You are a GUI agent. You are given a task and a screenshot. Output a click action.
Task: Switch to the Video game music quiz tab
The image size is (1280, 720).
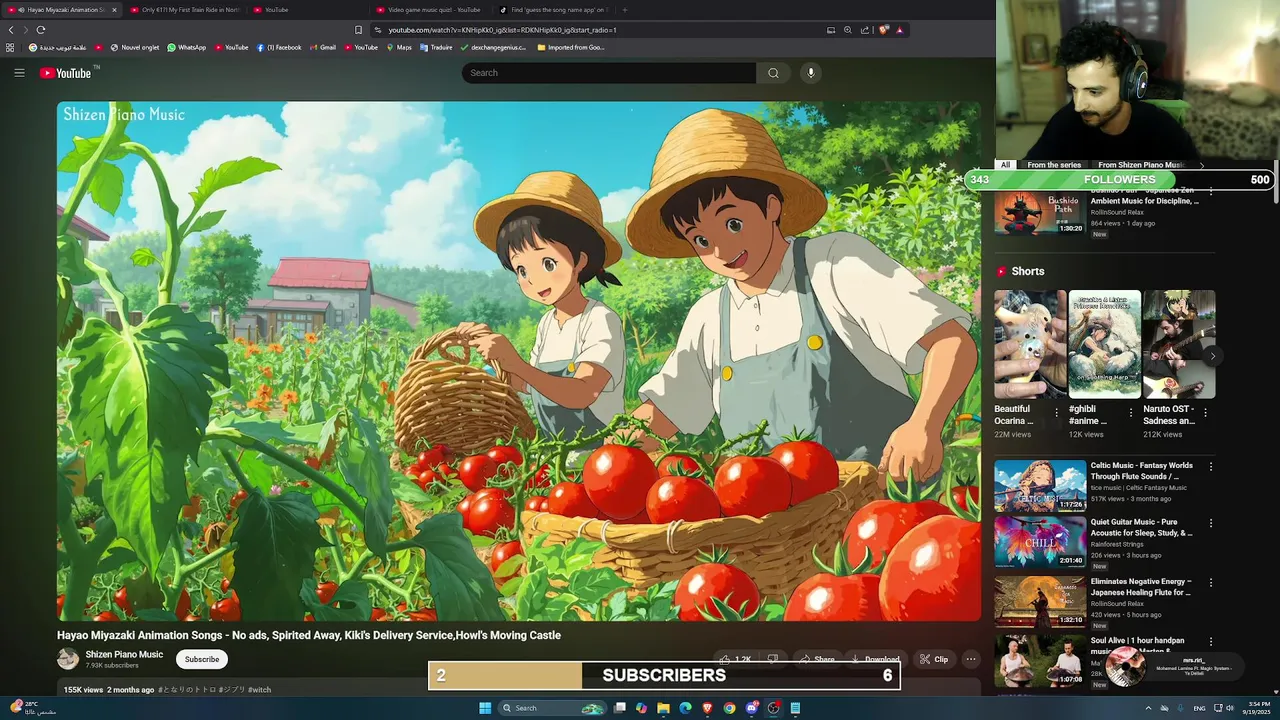click(429, 10)
